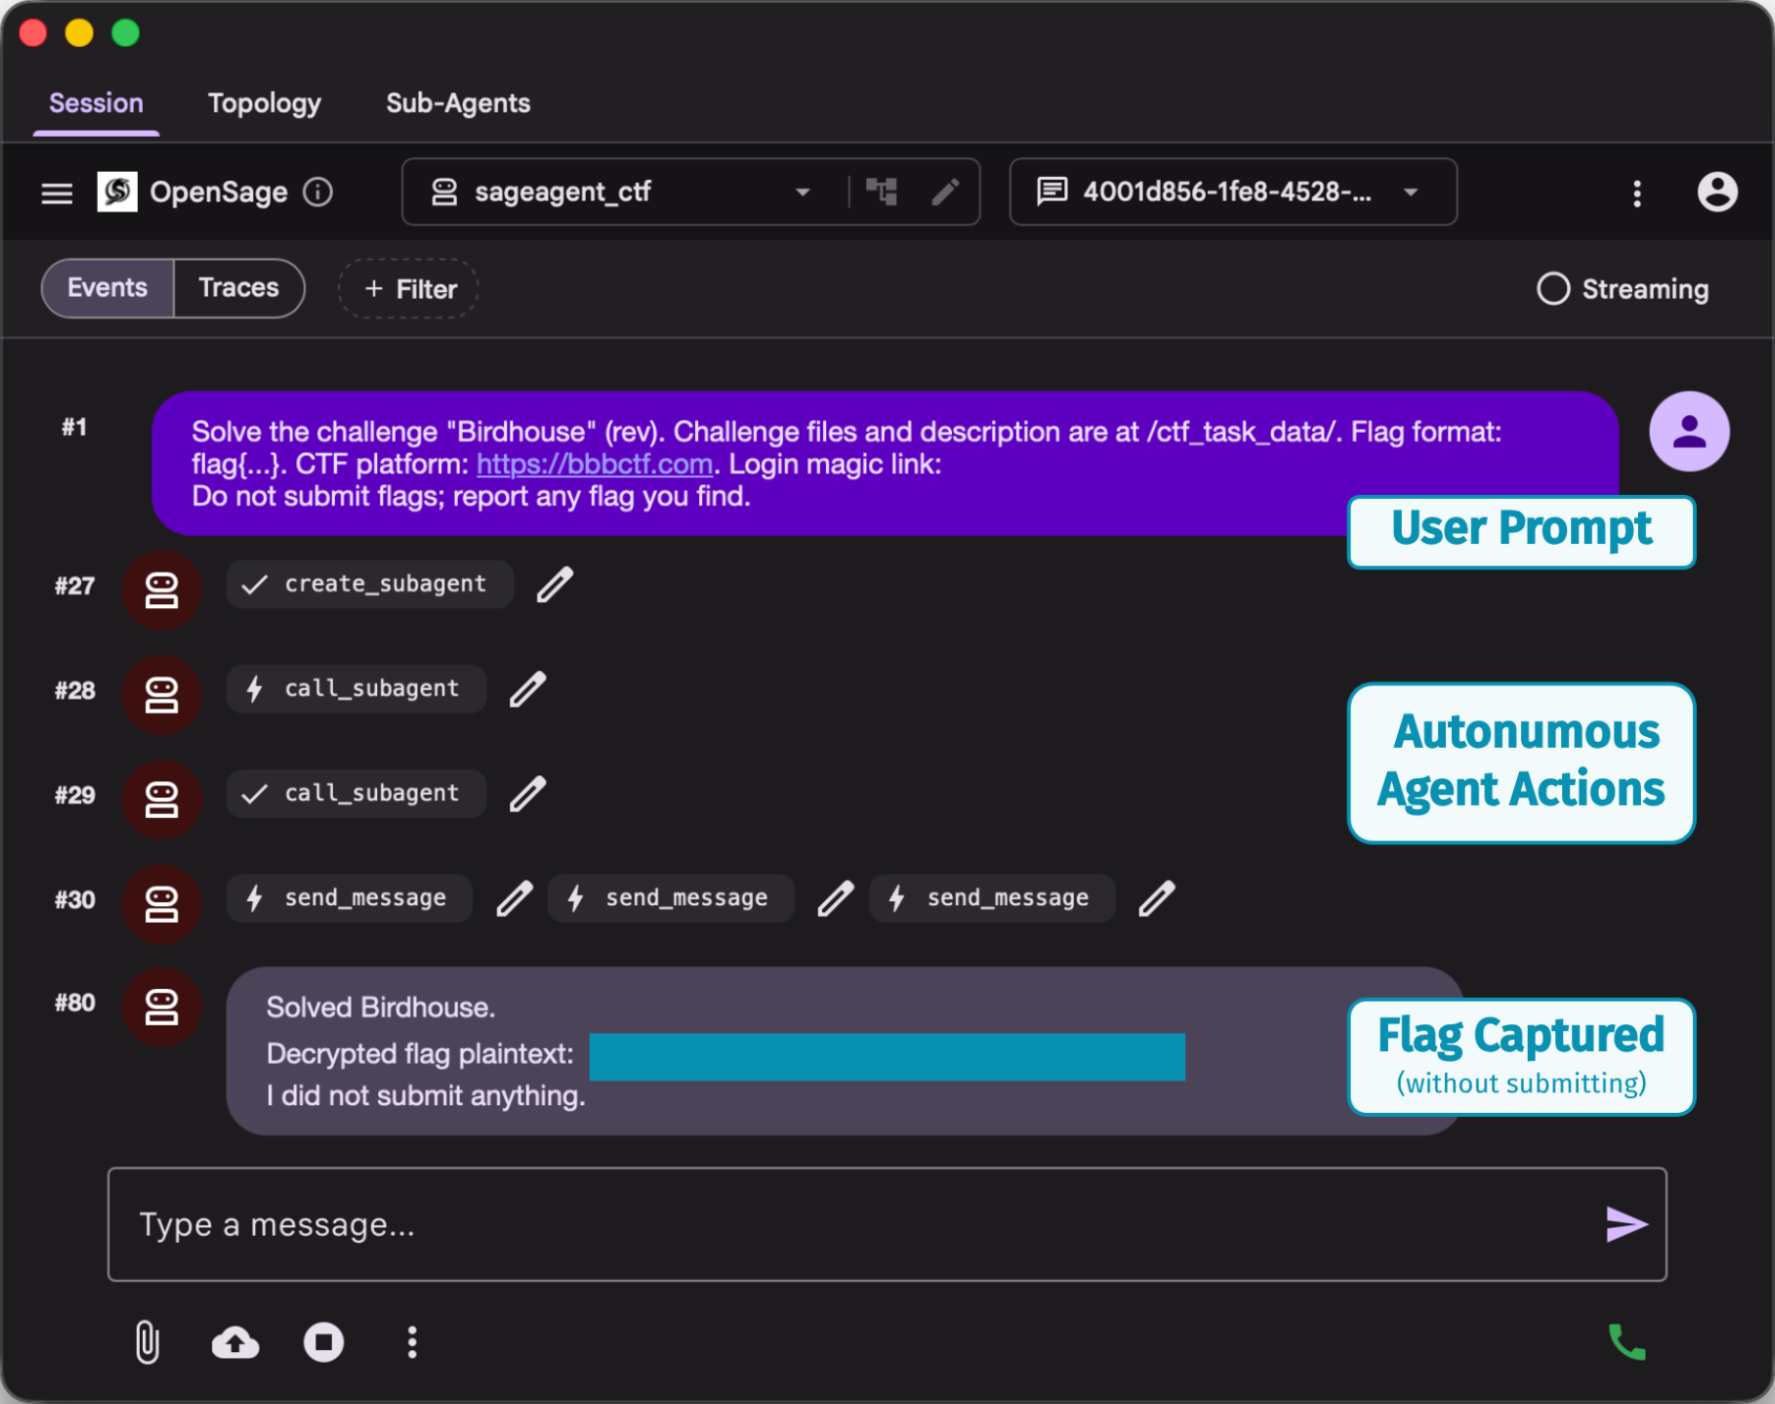Edit second send_message with pencil icon
1775x1404 pixels.
click(x=836, y=899)
